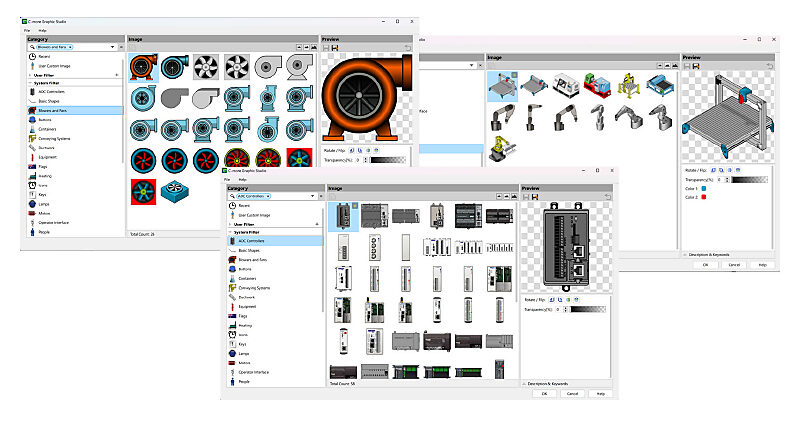
Task: Select ADC Controllers in Blowers and Fans window
Action: [x=75, y=92]
